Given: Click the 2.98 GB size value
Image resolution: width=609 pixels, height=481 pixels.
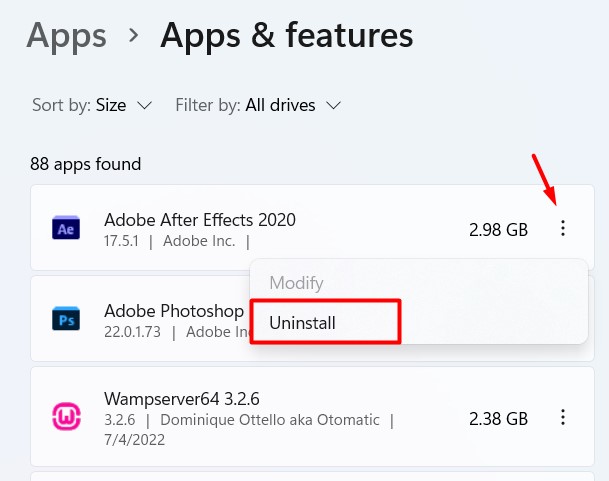Looking at the screenshot, I should (498, 230).
